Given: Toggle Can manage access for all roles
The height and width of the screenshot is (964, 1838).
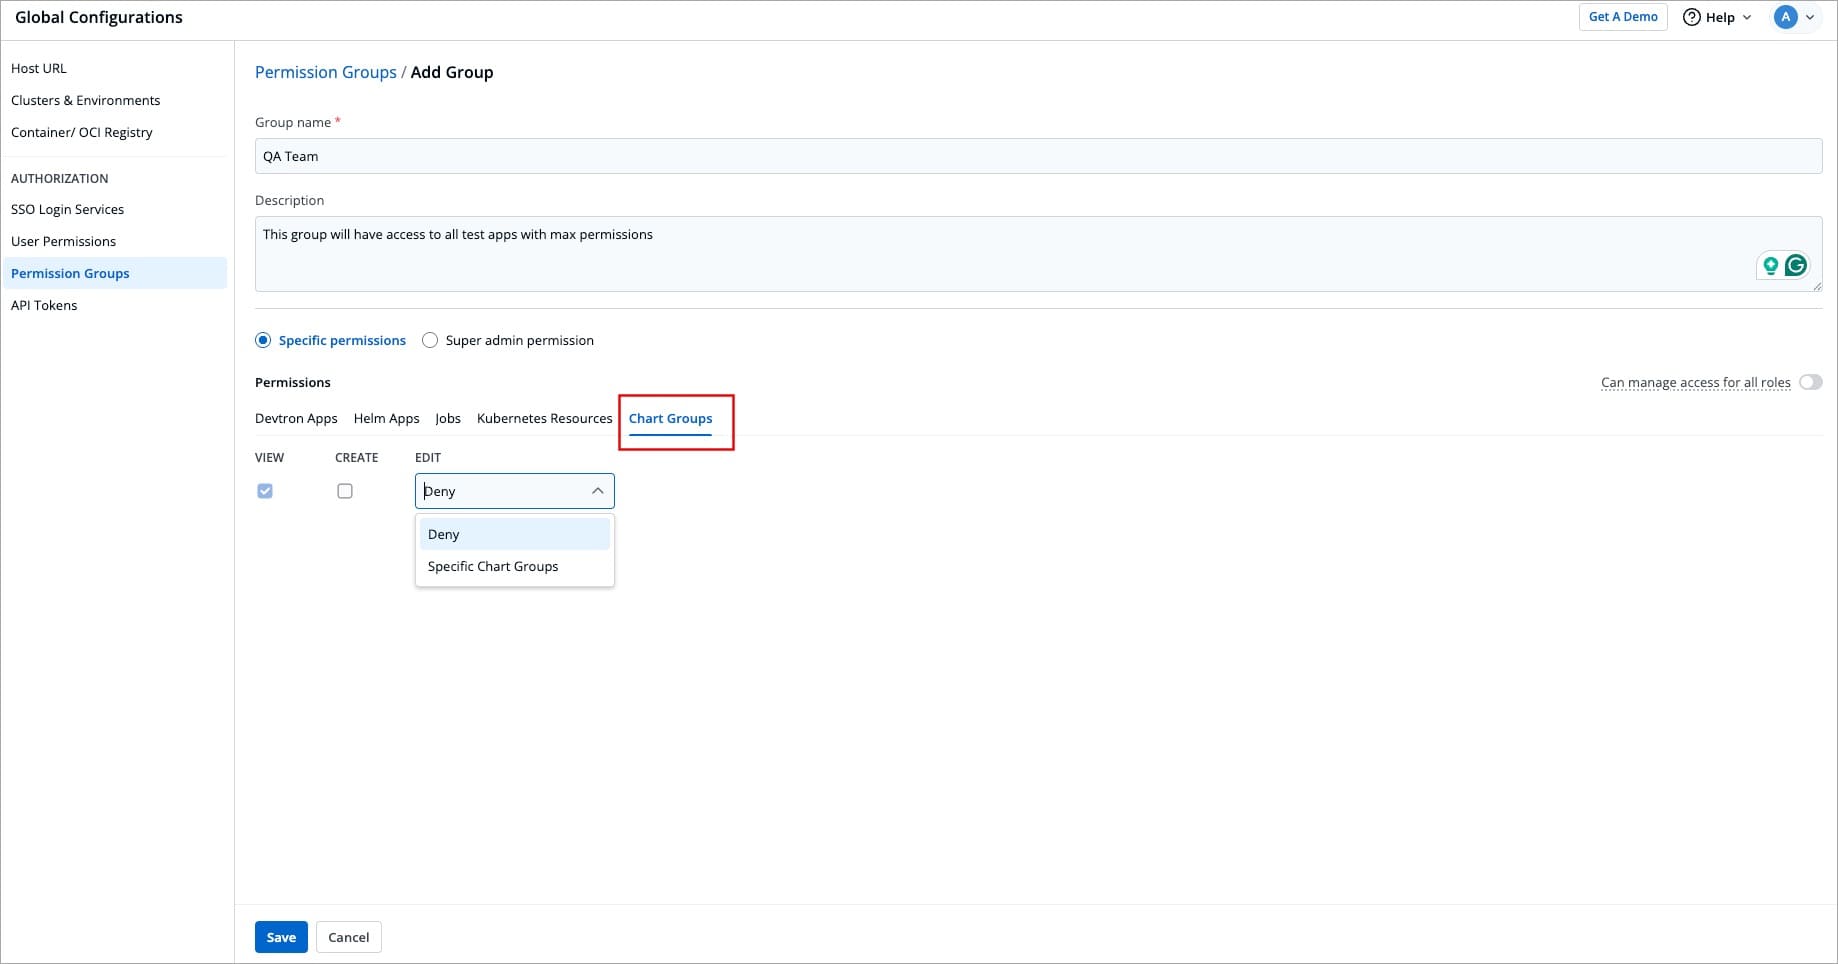Looking at the screenshot, I should [1810, 382].
